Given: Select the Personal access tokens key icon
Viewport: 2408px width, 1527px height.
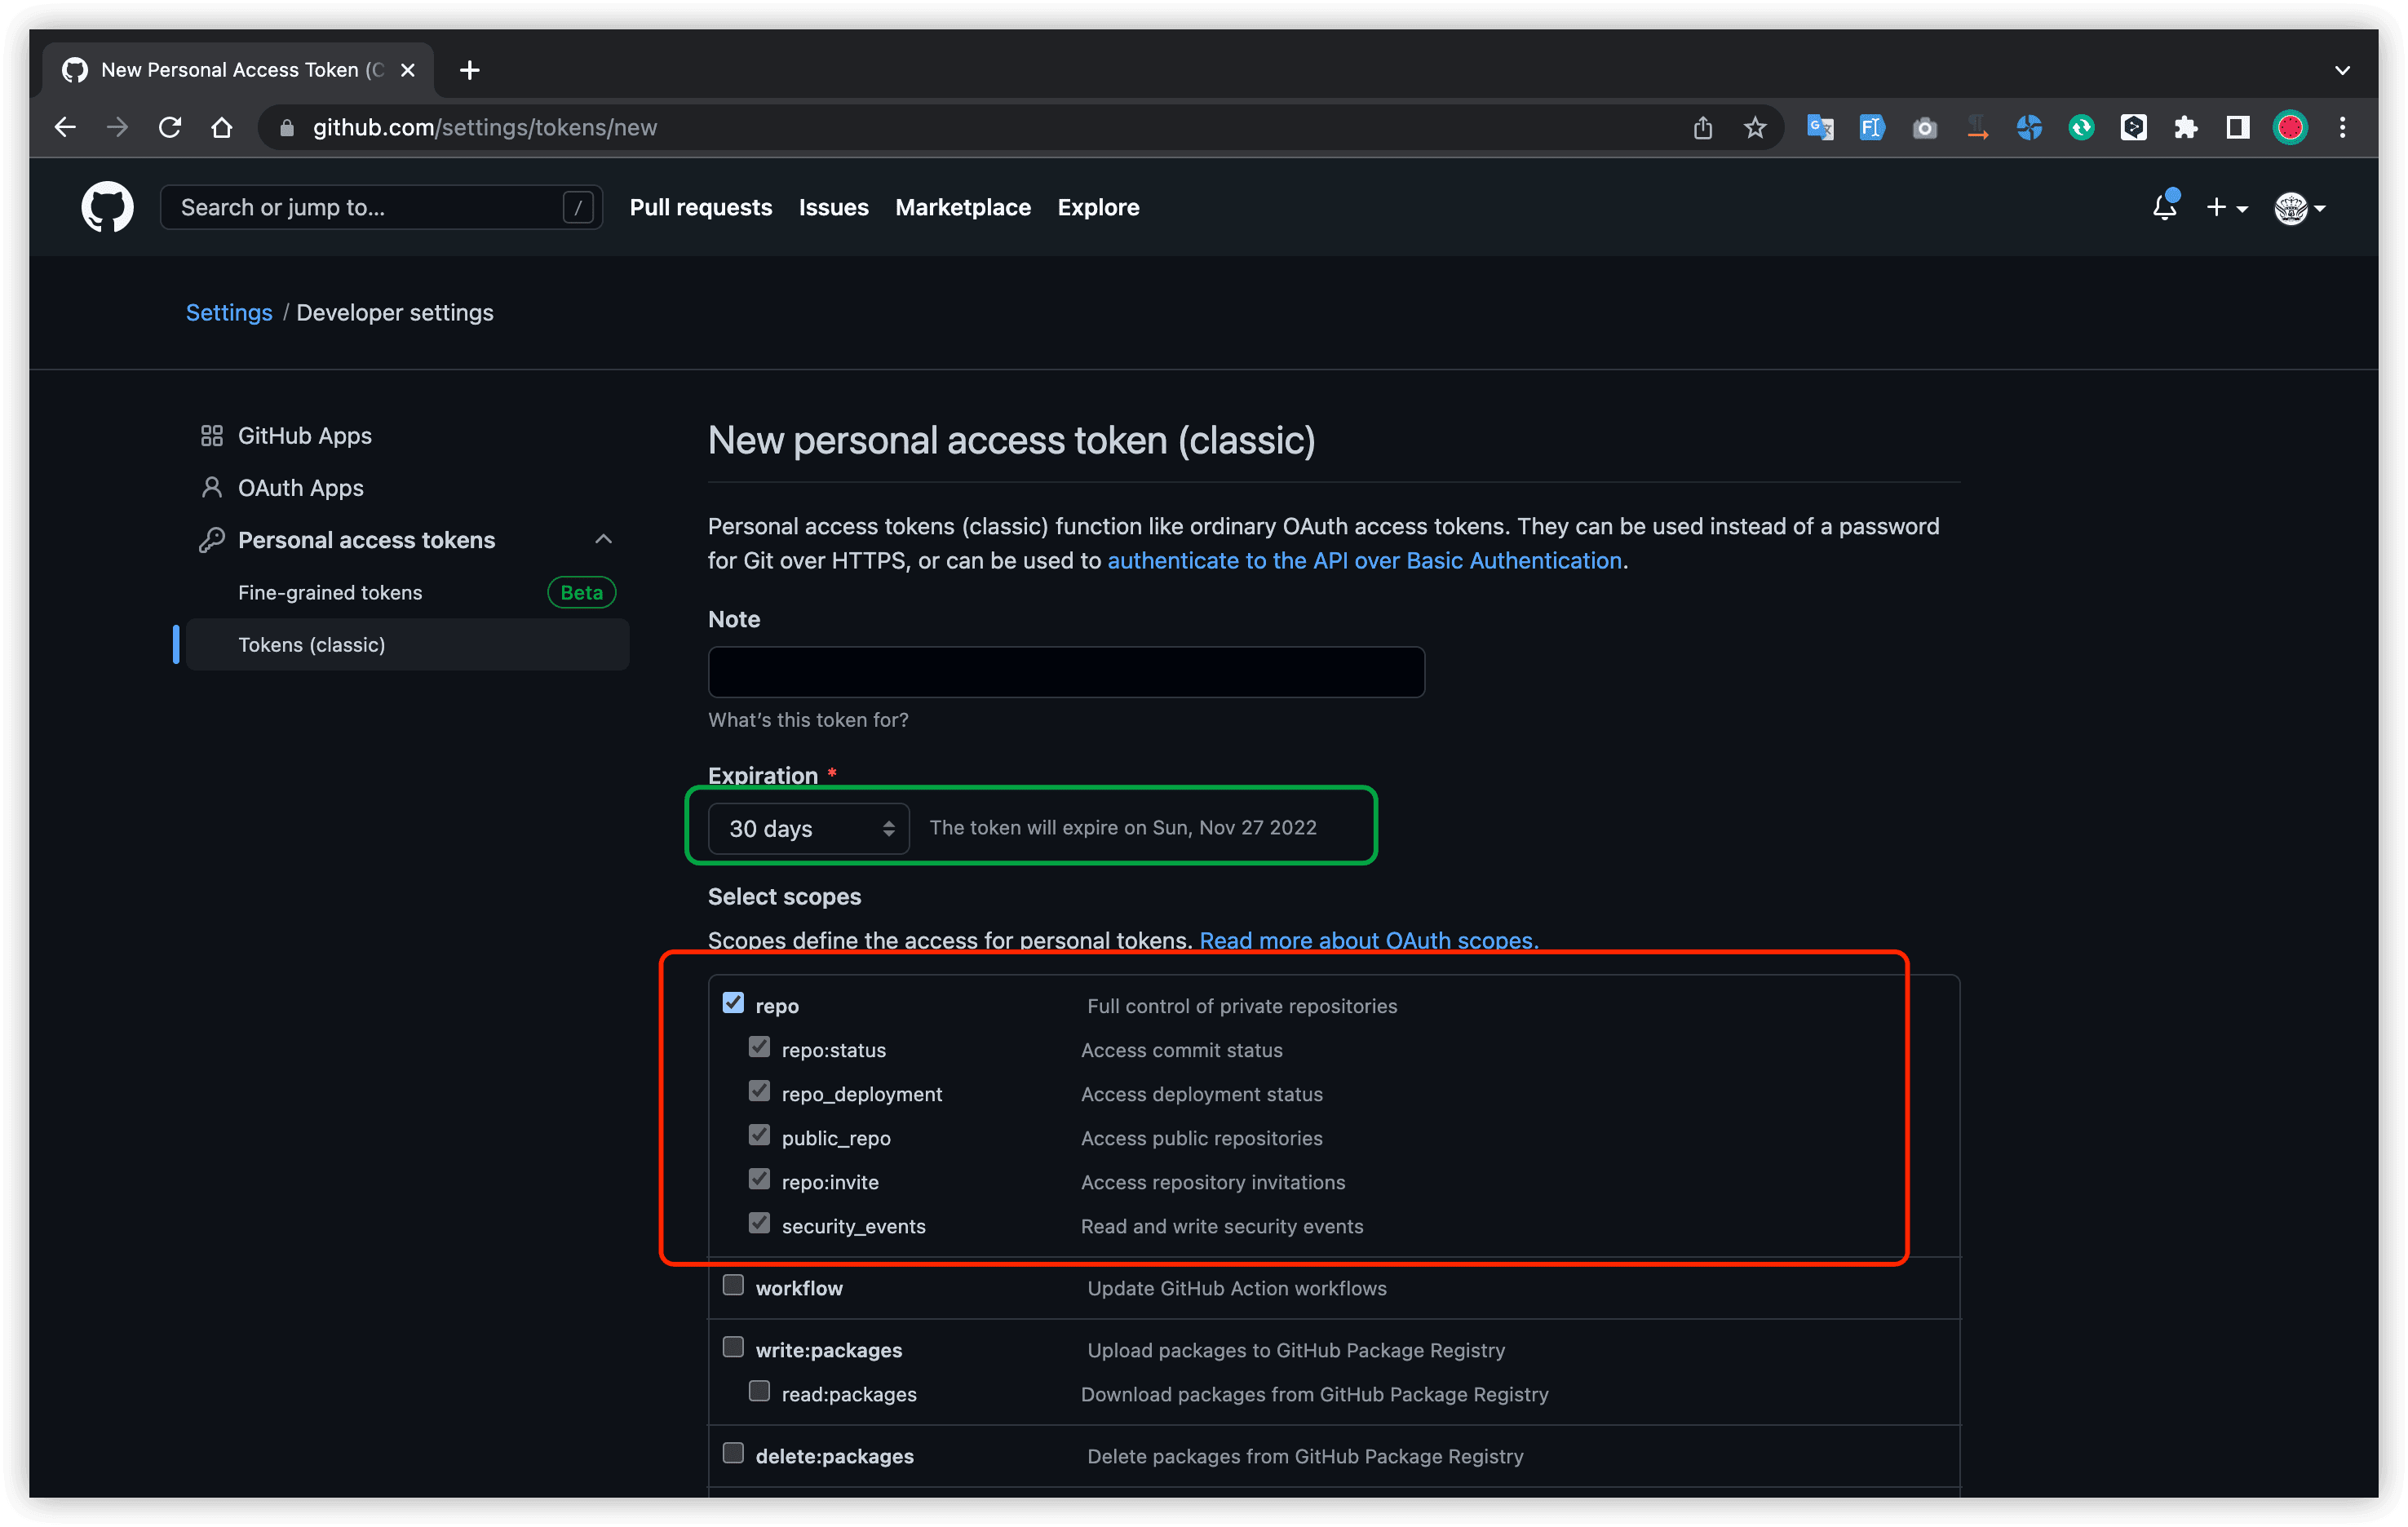Looking at the screenshot, I should (212, 539).
